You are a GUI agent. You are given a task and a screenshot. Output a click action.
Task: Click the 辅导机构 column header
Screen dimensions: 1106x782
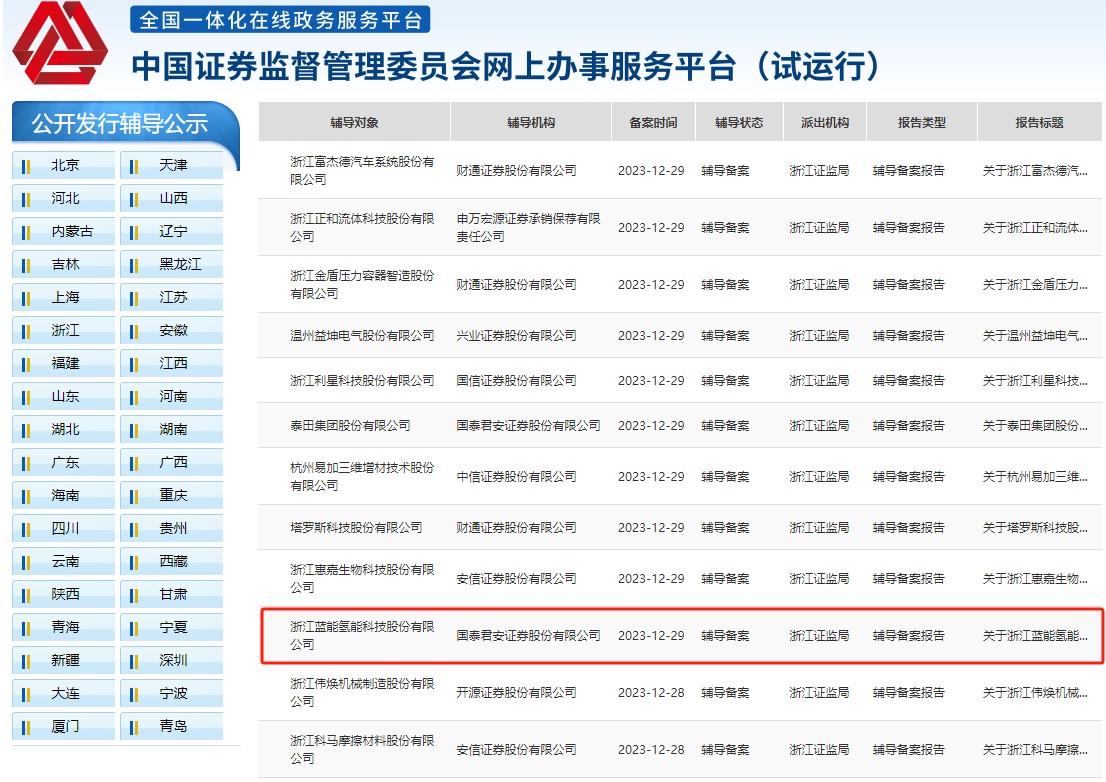530,122
